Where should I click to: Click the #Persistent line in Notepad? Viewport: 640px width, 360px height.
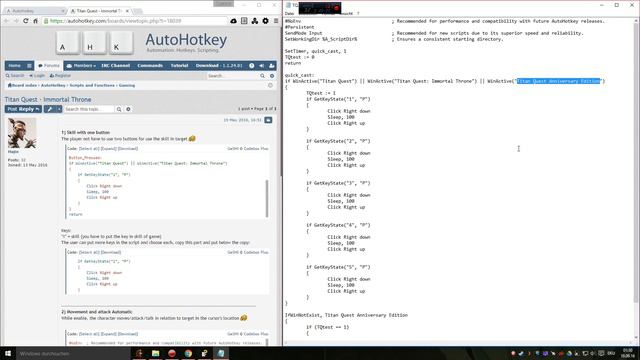tap(300, 27)
